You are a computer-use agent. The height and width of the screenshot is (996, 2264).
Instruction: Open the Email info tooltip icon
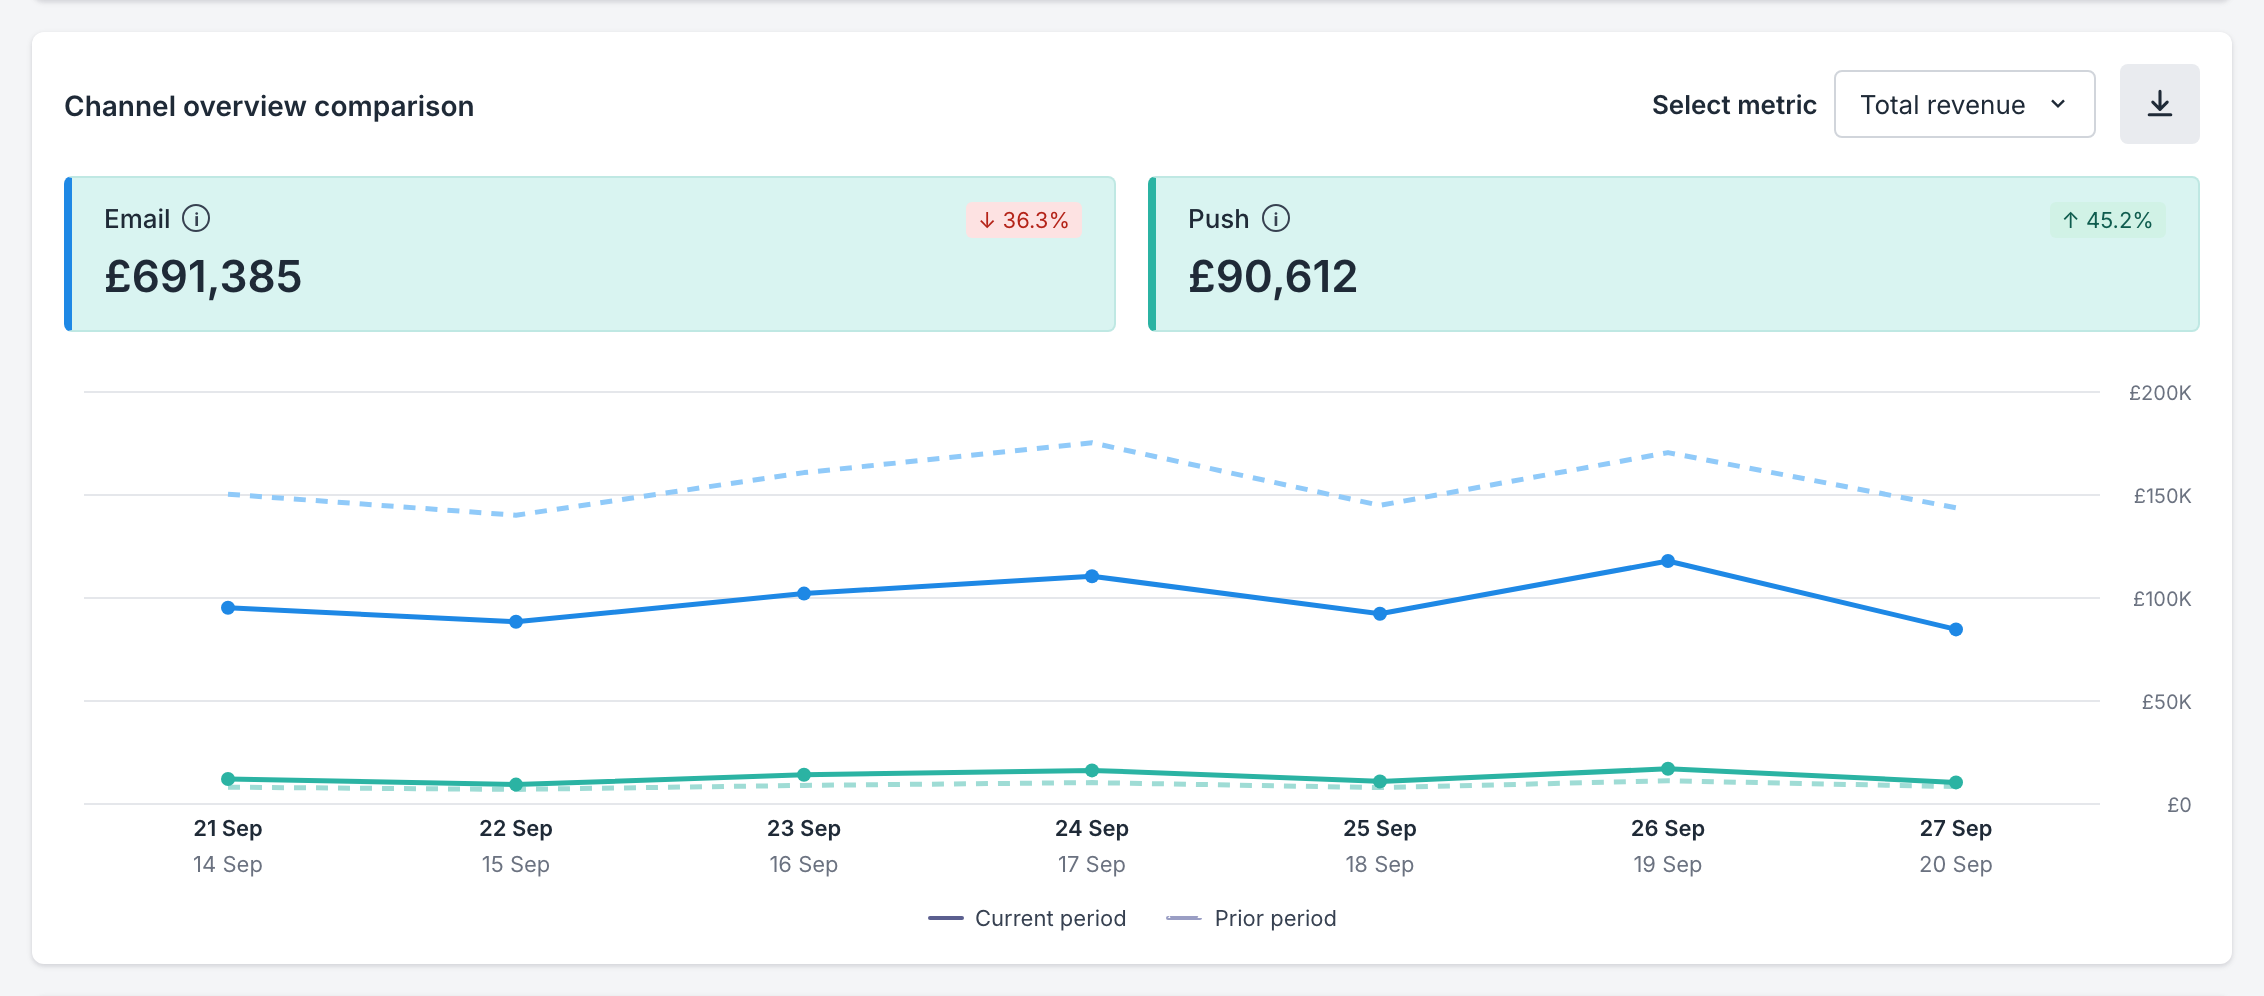[x=196, y=218]
